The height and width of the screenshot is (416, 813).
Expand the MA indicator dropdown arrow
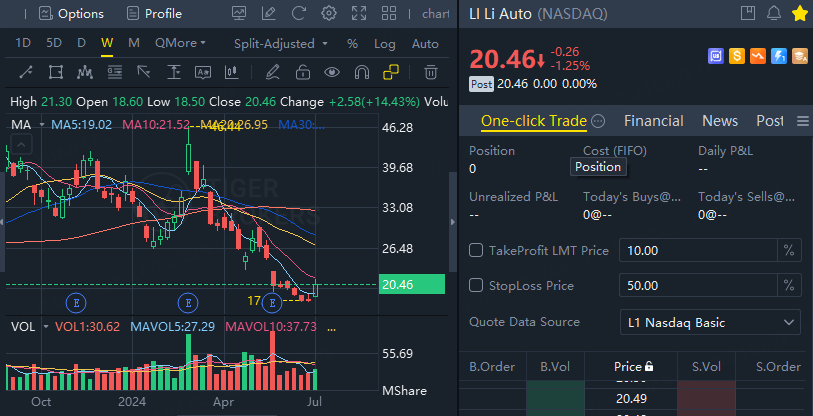coord(41,125)
